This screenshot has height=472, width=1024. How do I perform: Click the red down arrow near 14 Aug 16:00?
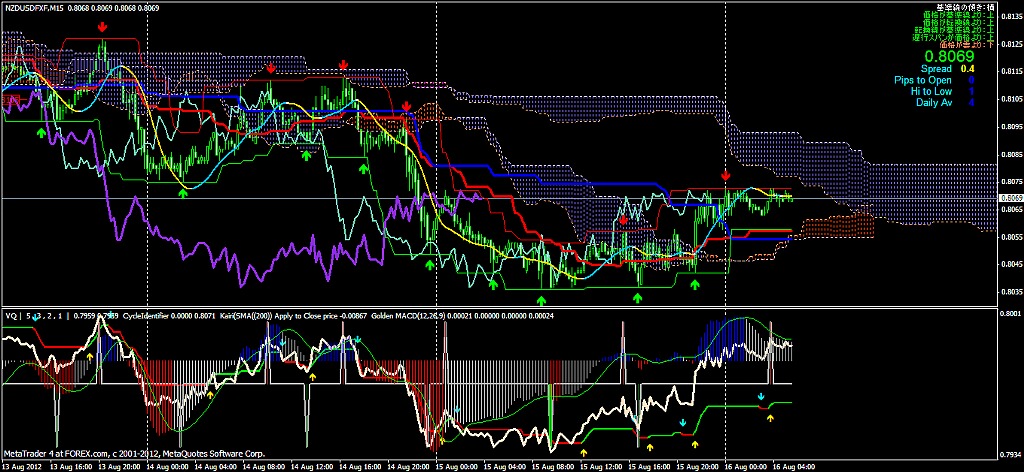pos(344,65)
